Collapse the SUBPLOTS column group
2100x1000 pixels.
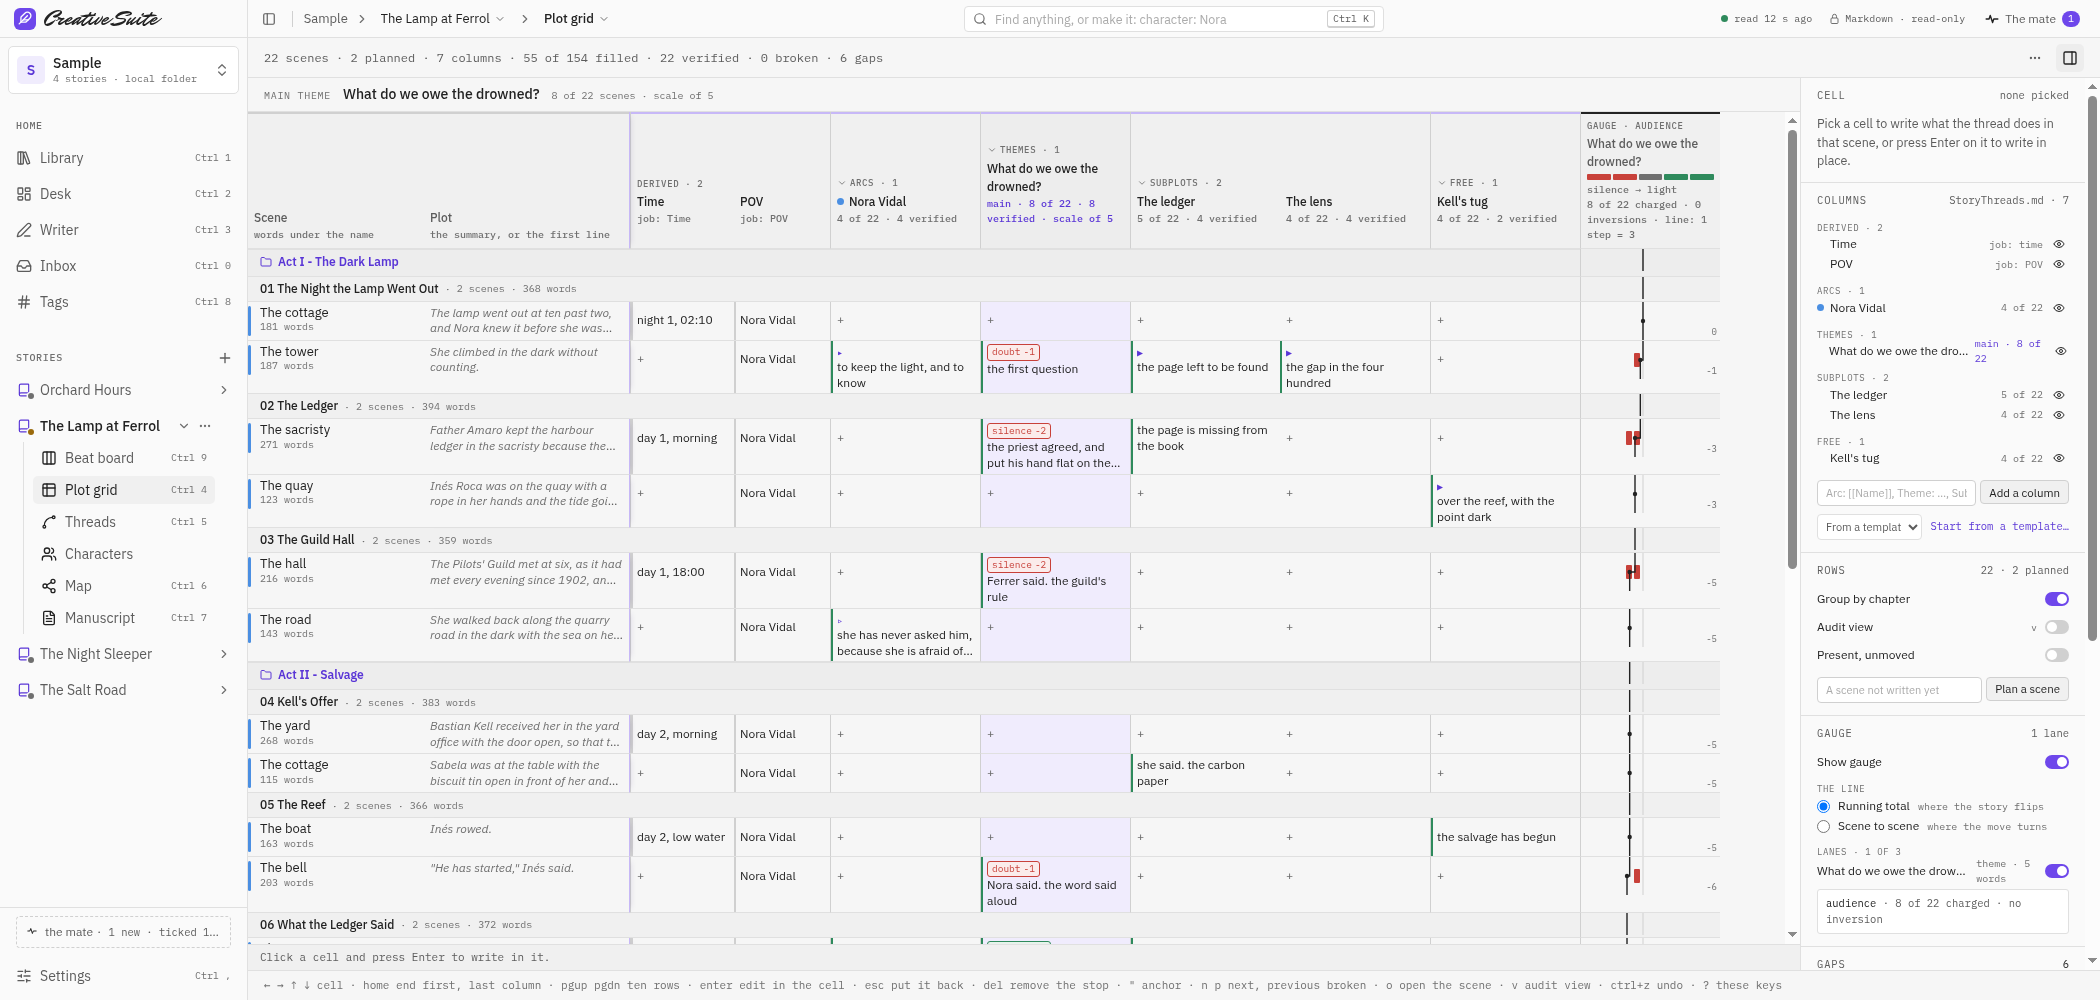pos(1142,183)
